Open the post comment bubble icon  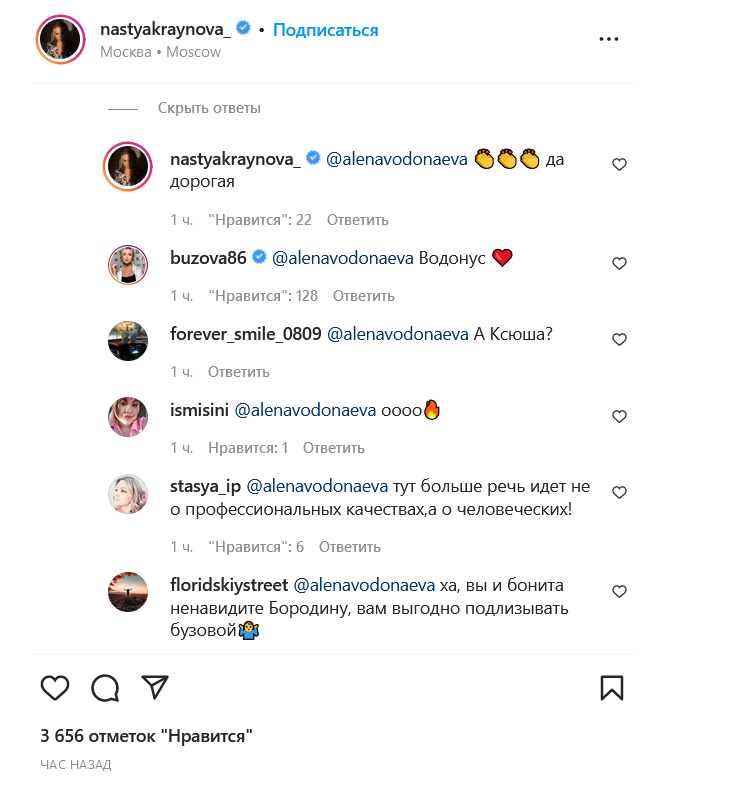105,687
